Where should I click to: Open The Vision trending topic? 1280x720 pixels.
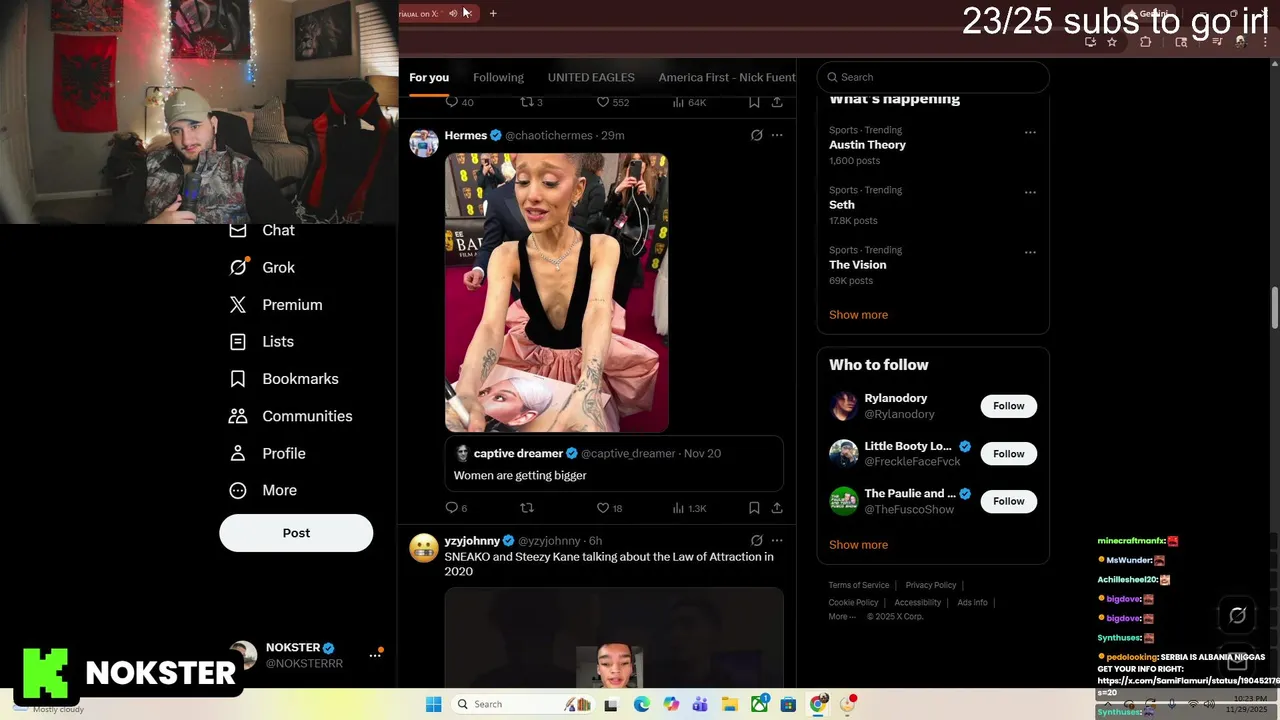(x=857, y=265)
